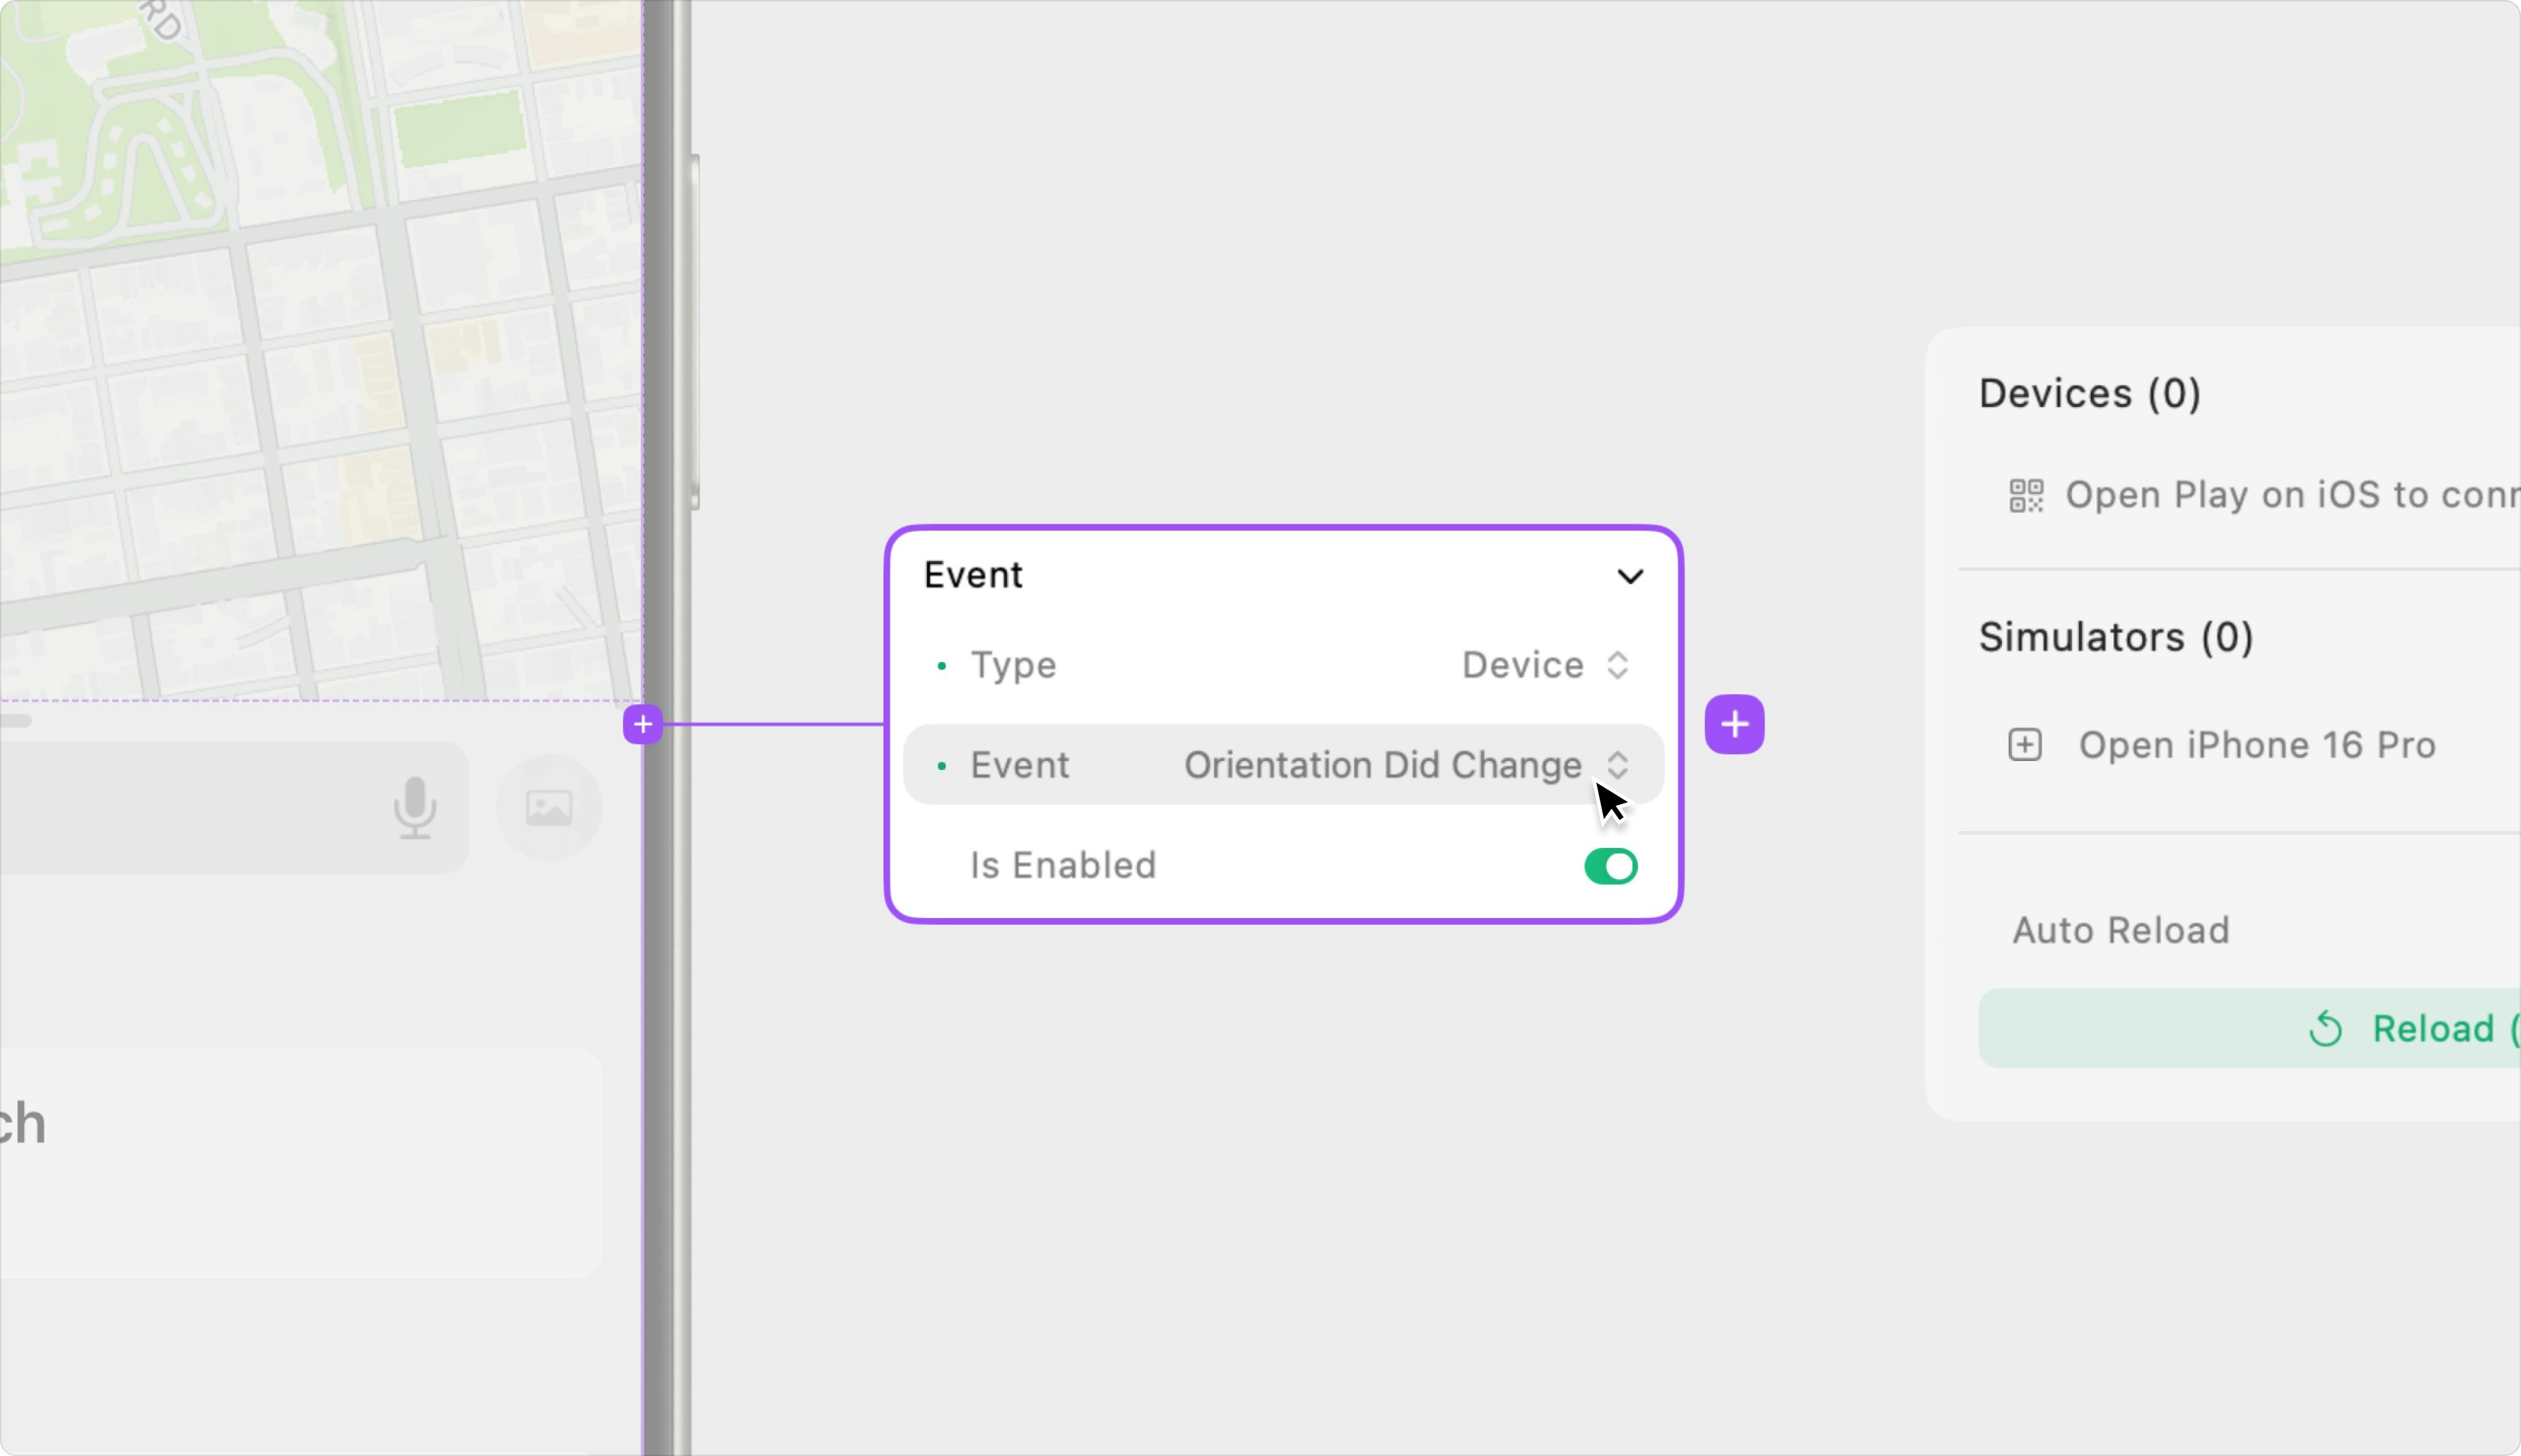Screen dimensions: 2521x1456
Task: Click the Open iPhone 16 Pro simulator option
Action: (2256, 745)
